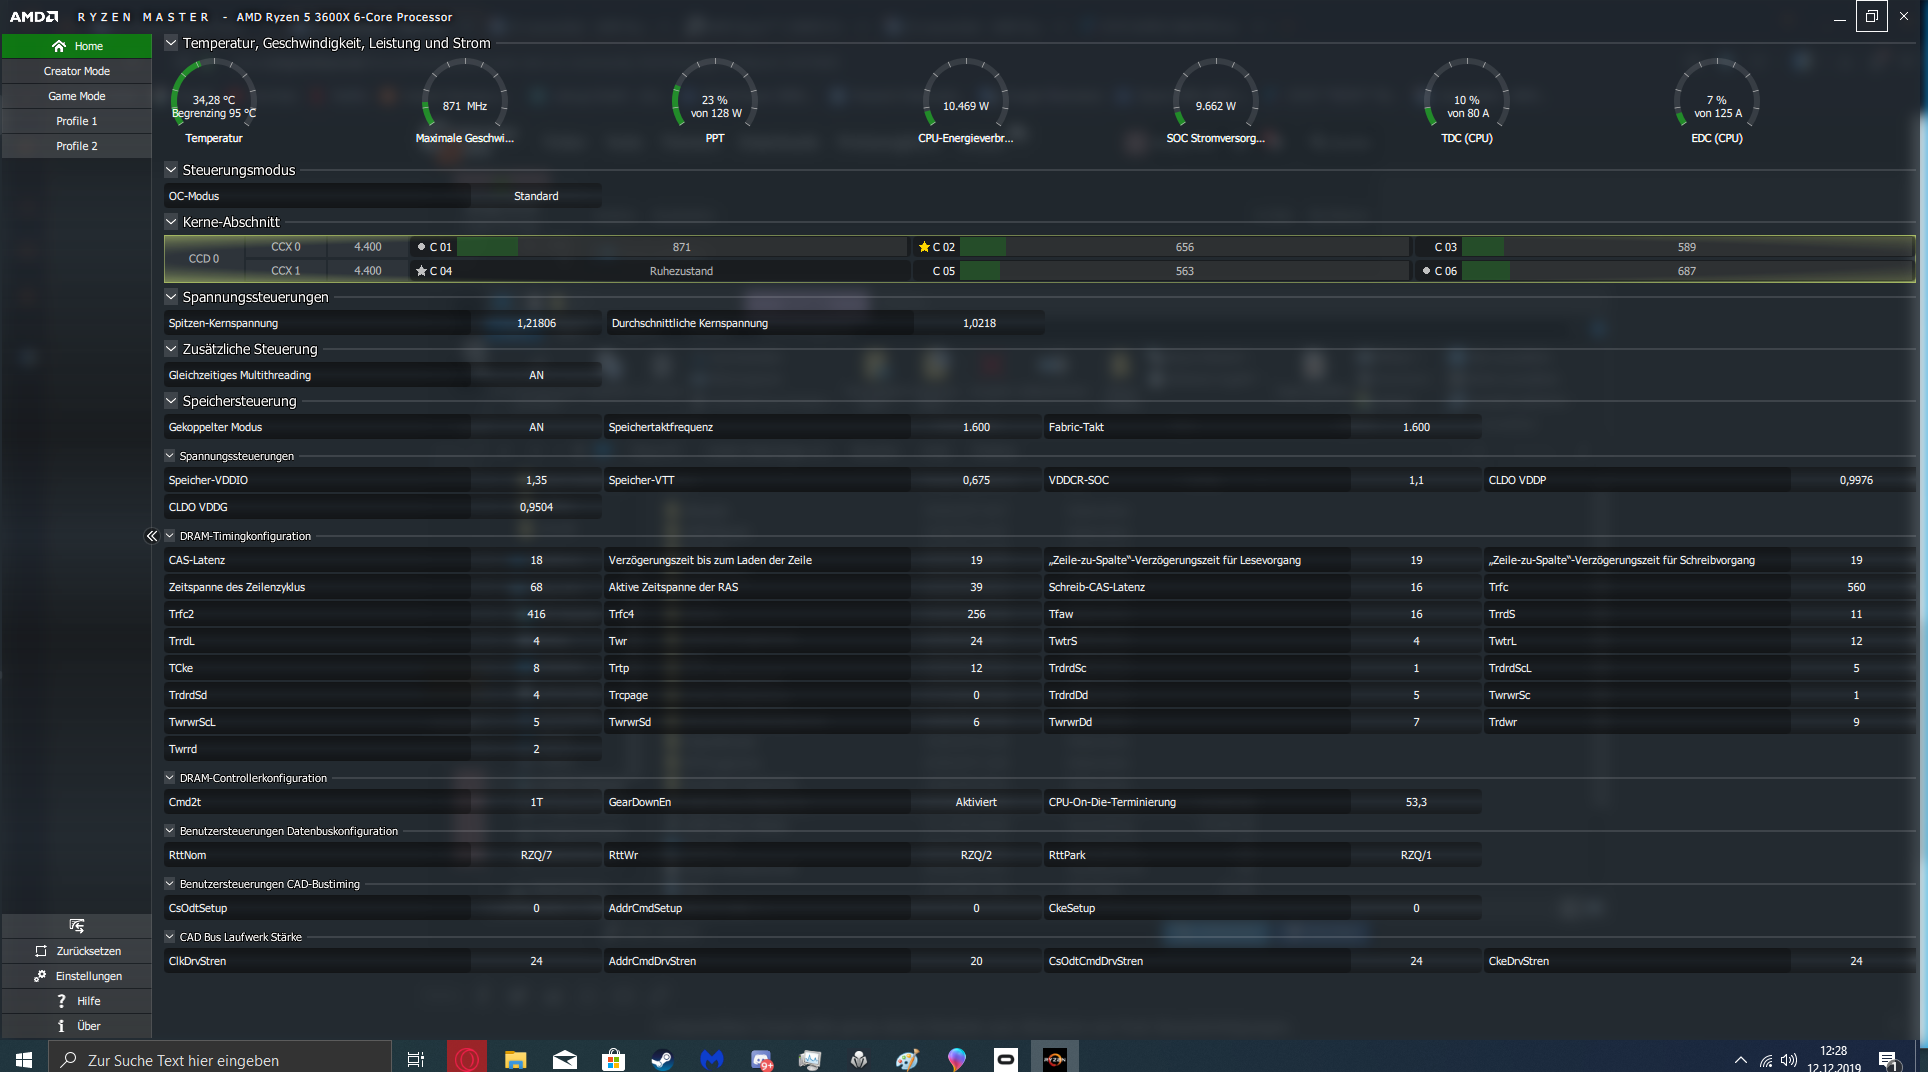Image resolution: width=1928 pixels, height=1072 pixels.
Task: Collapse the Benutzersteuerungen CAD-Bustiming section
Action: [170, 884]
